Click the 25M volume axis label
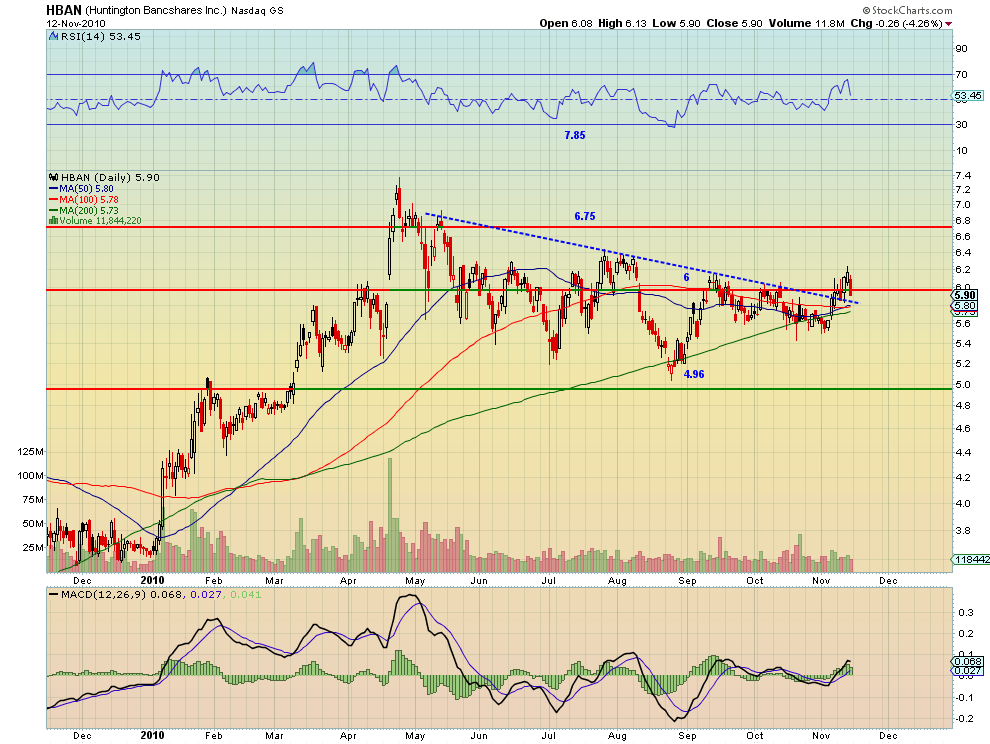 pyautogui.click(x=33, y=548)
